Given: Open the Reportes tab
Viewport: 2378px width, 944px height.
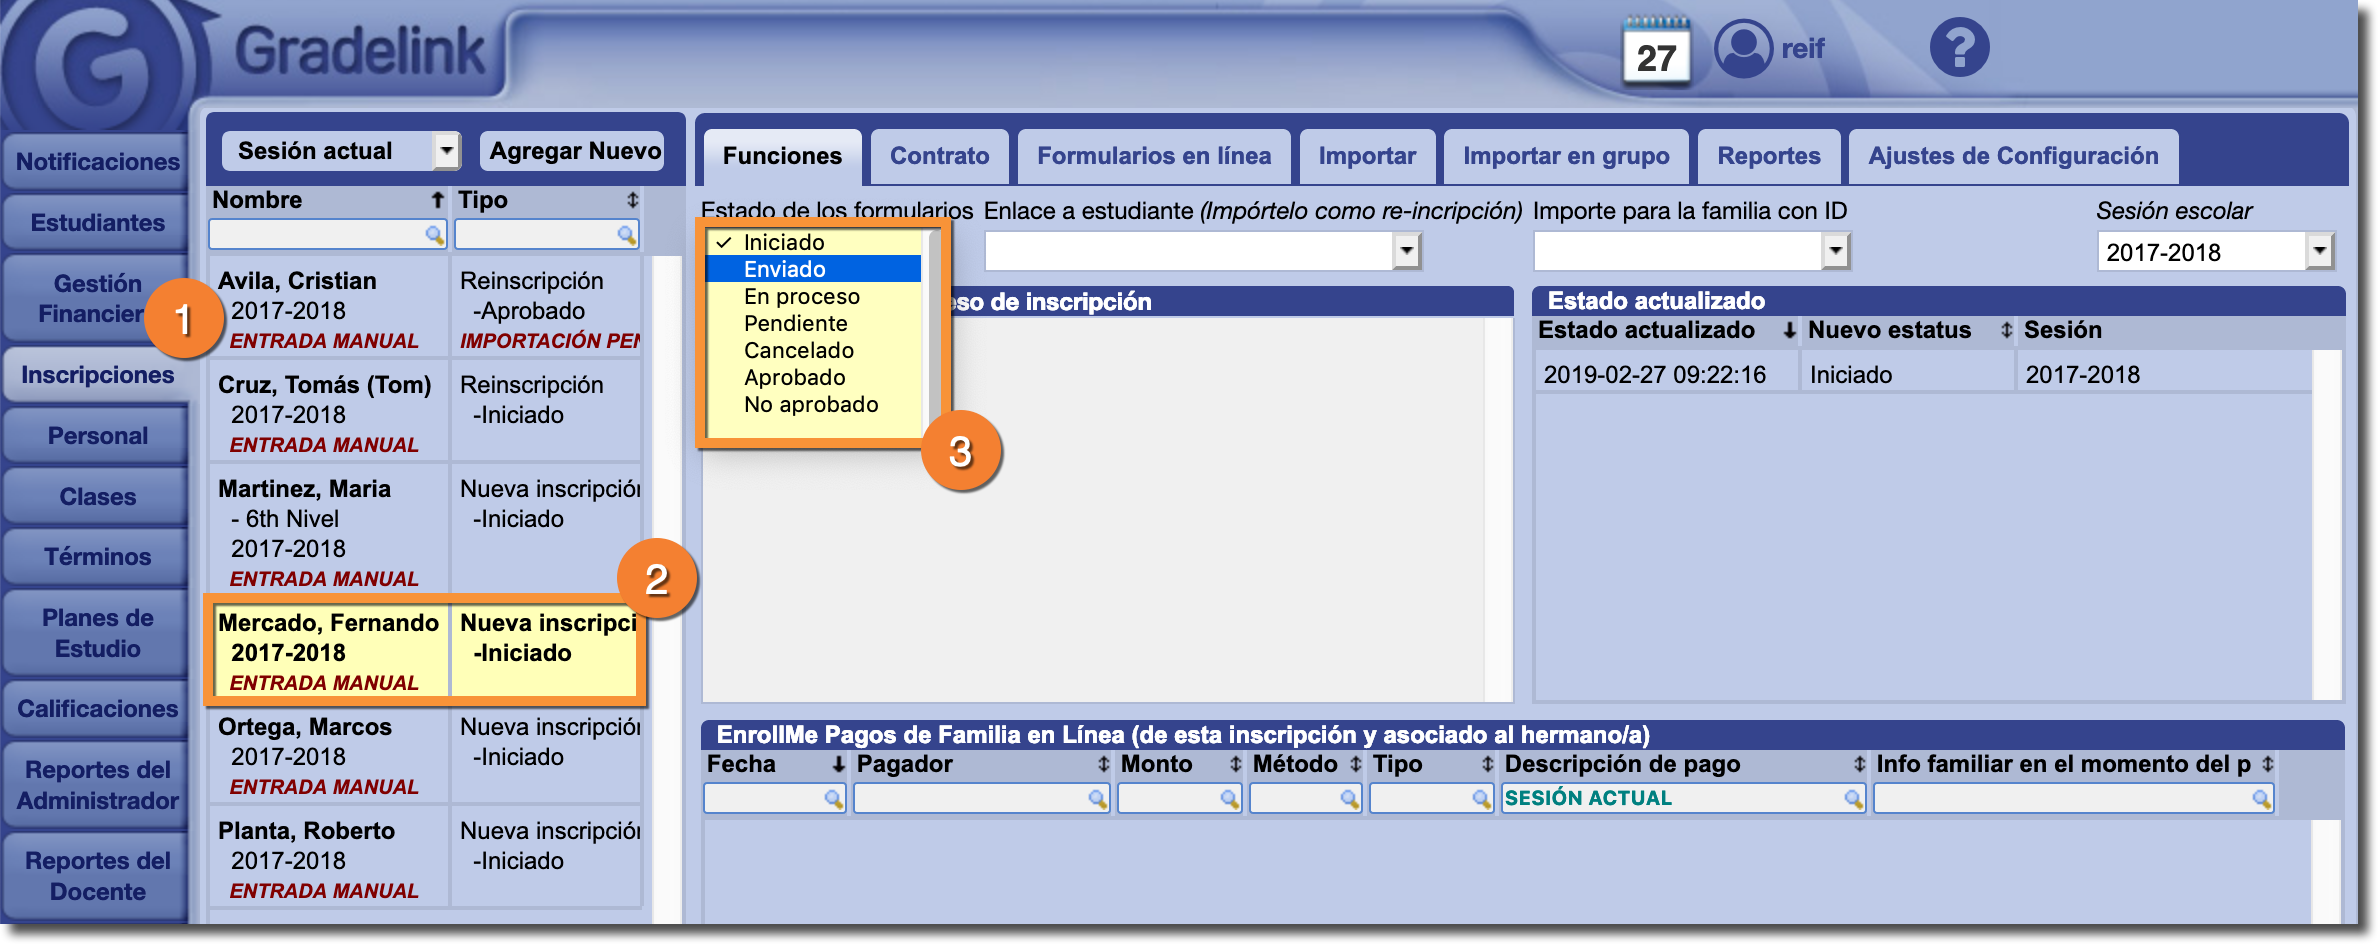Looking at the screenshot, I should [1768, 156].
